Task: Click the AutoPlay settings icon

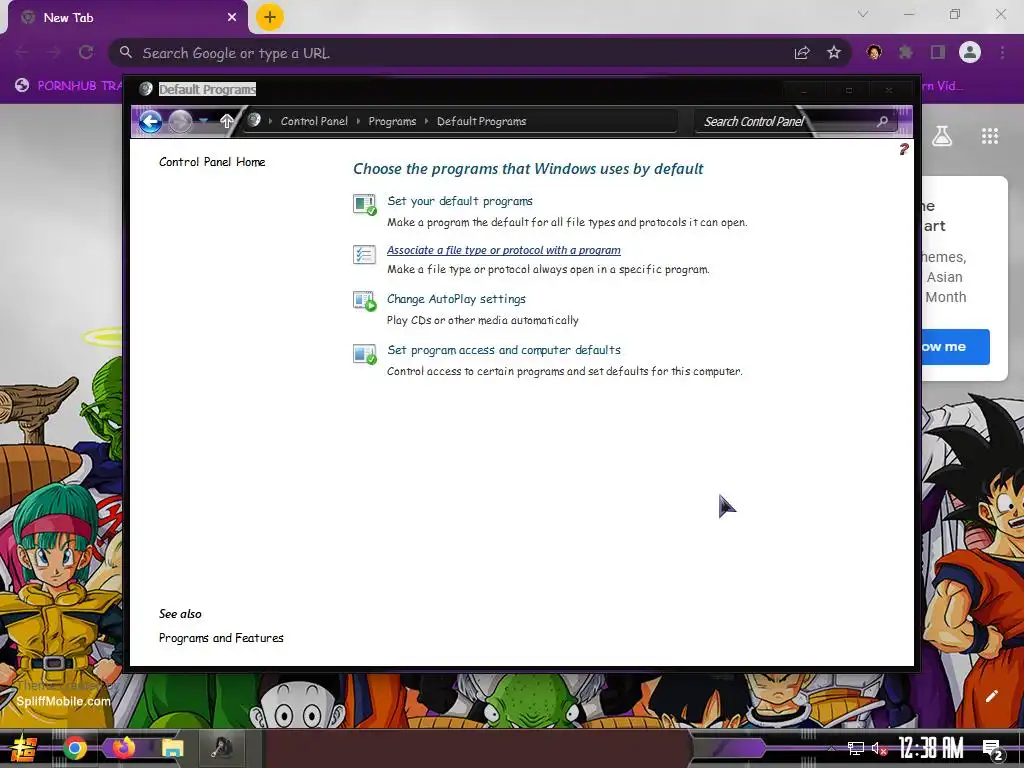Action: 364,301
